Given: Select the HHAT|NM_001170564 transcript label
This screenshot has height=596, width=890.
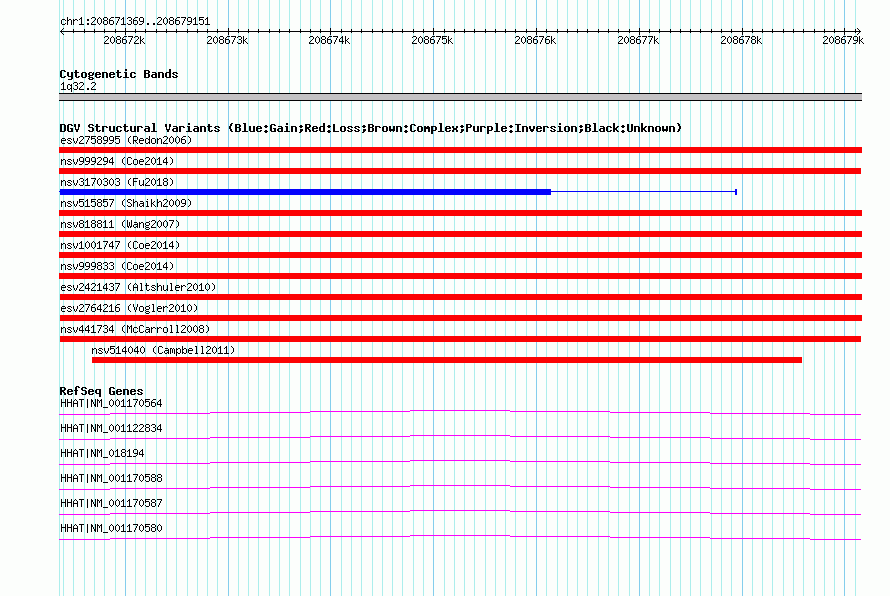Looking at the screenshot, I should pyautogui.click(x=111, y=403).
